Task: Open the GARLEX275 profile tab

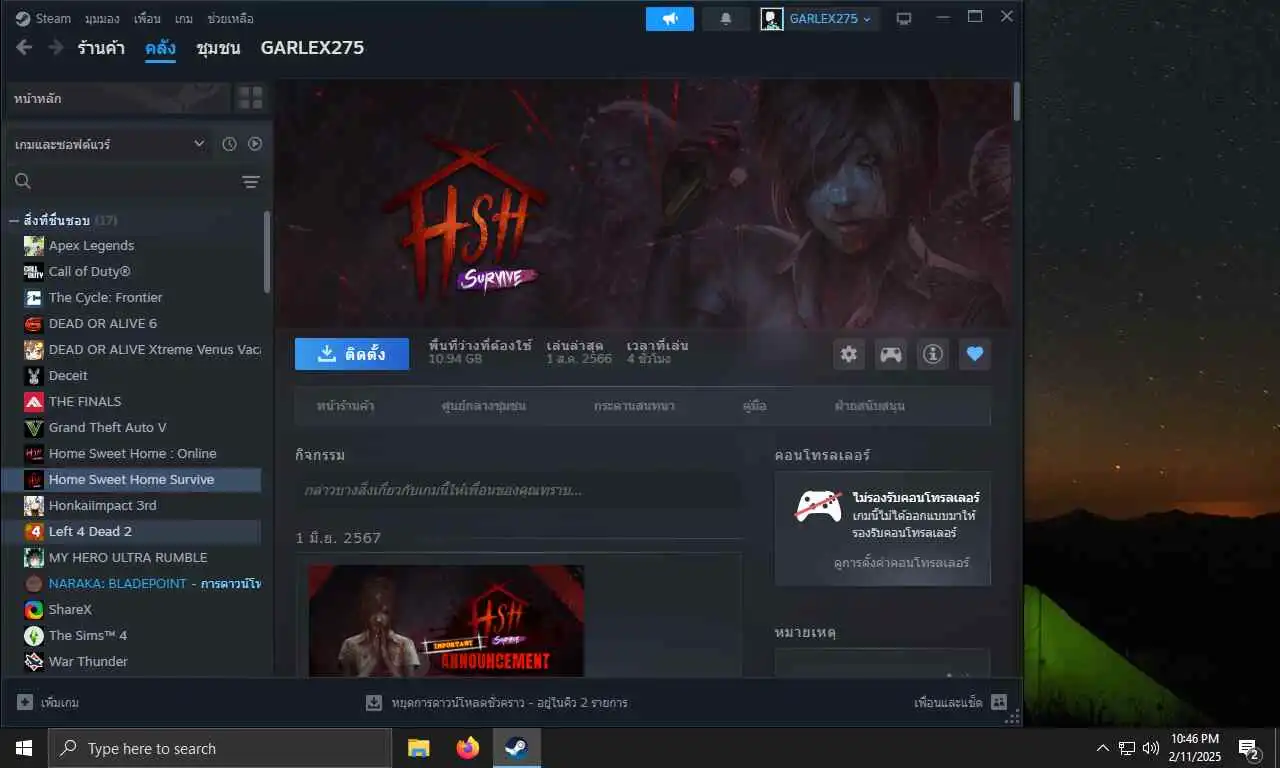Action: point(312,48)
